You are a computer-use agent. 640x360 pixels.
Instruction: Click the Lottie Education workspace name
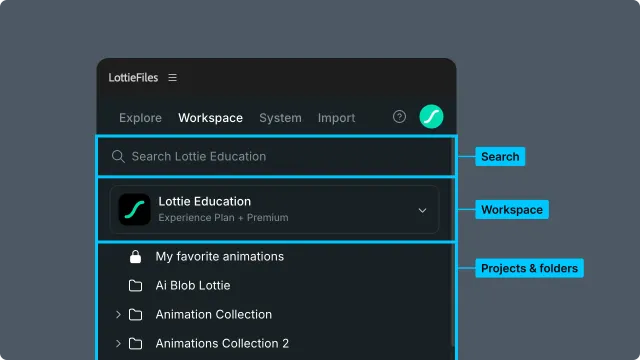[x=204, y=201]
